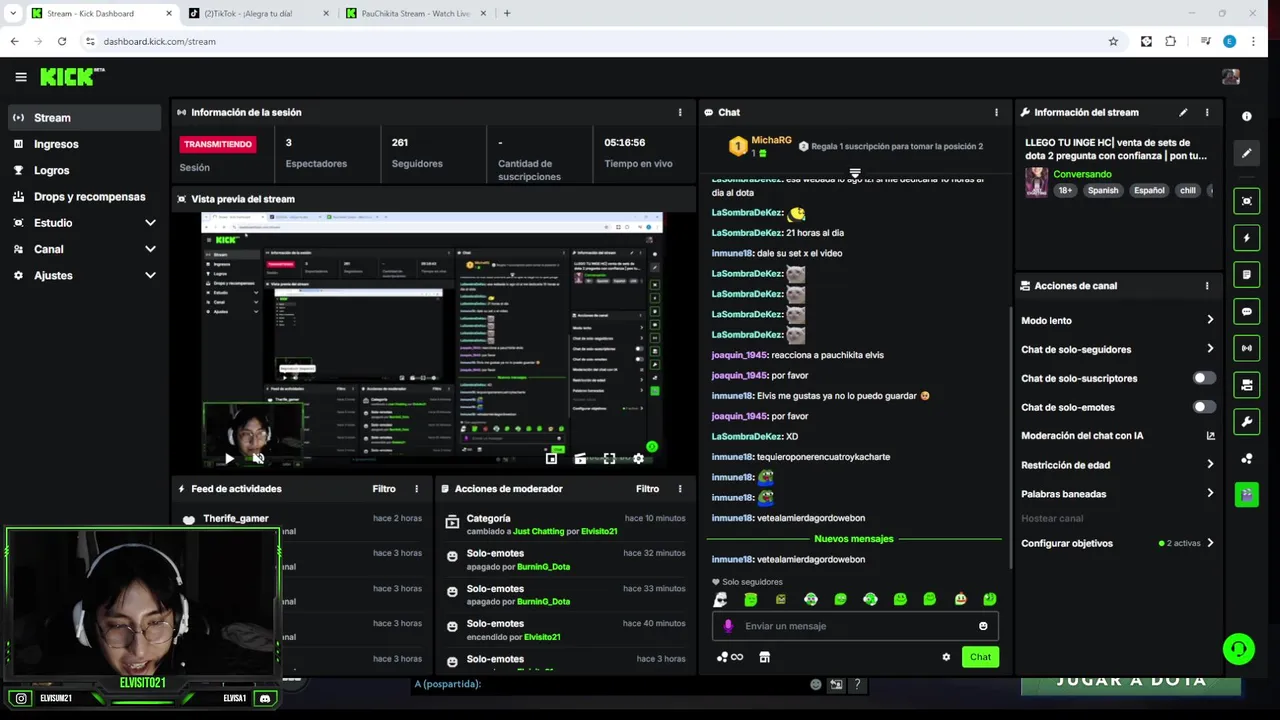Image resolution: width=1280 pixels, height=720 pixels.
Task: Open the Acciones de moderador three-dot menu
Action: (x=680, y=489)
